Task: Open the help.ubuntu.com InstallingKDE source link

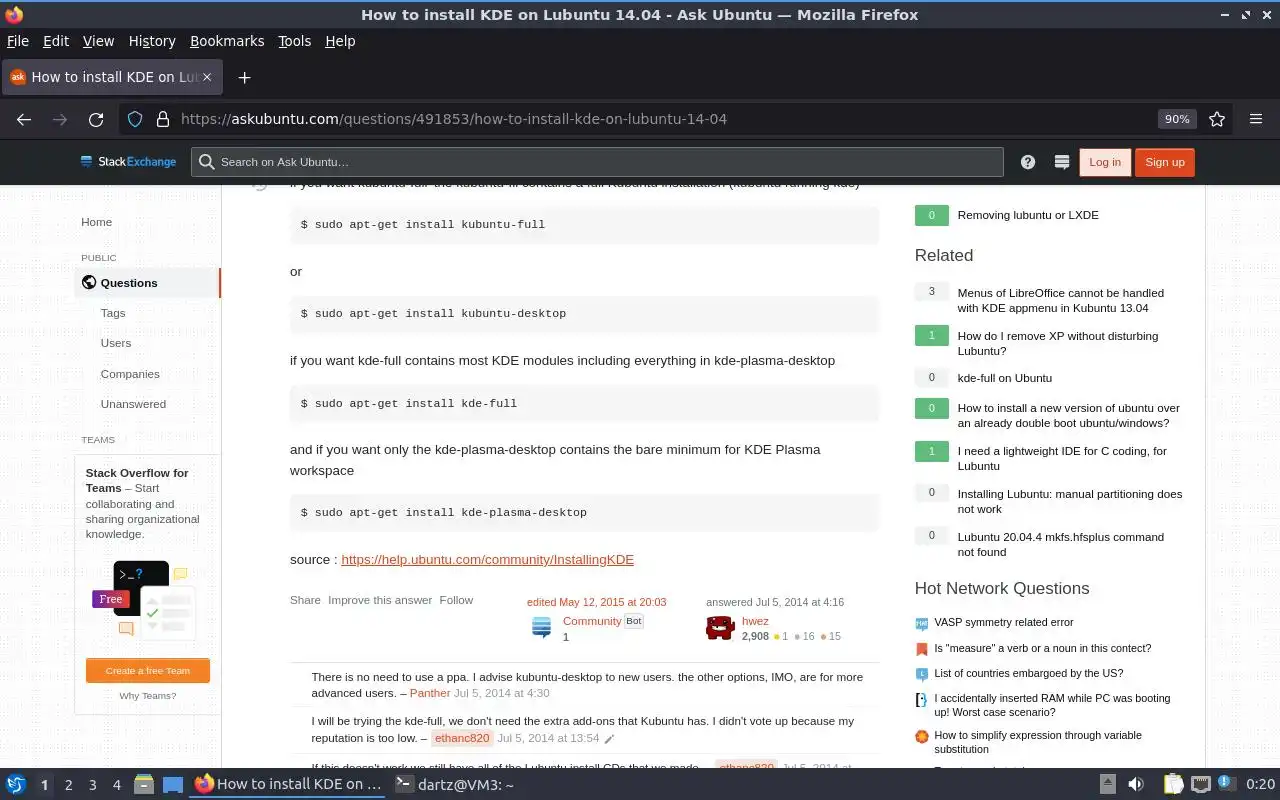Action: pos(487,560)
